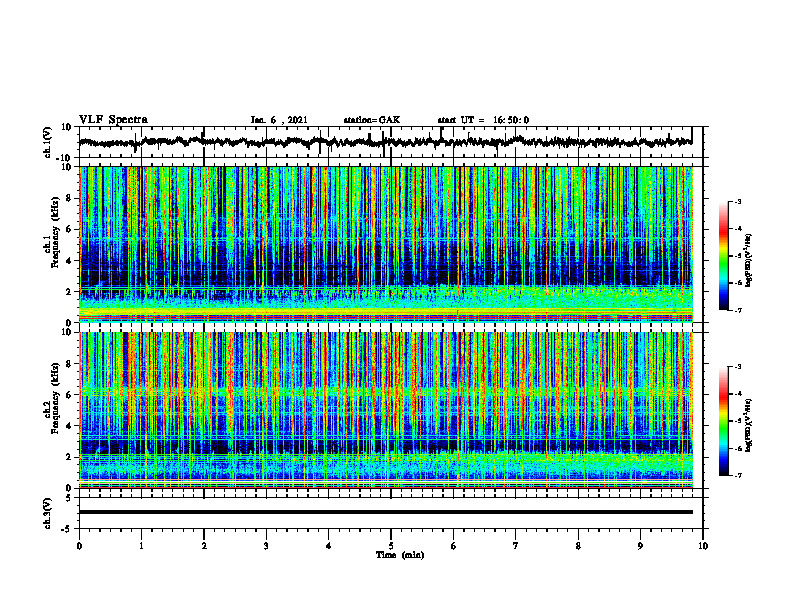Click the ch.1 voltage waveform trace
Image resolution: width=792 pixels, height=612 pixels.
pyautogui.click(x=385, y=142)
